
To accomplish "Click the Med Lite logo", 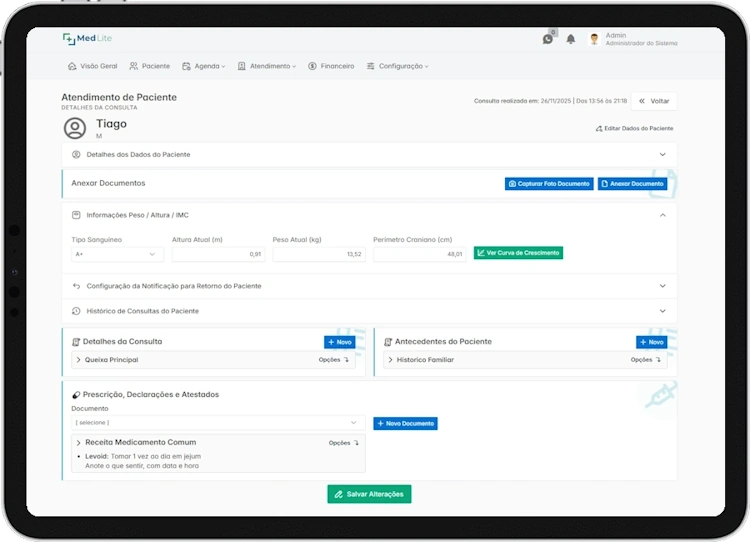I will coord(87,39).
